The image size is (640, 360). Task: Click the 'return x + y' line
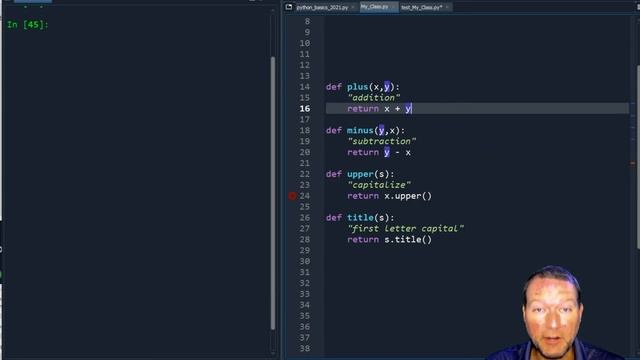(380, 109)
